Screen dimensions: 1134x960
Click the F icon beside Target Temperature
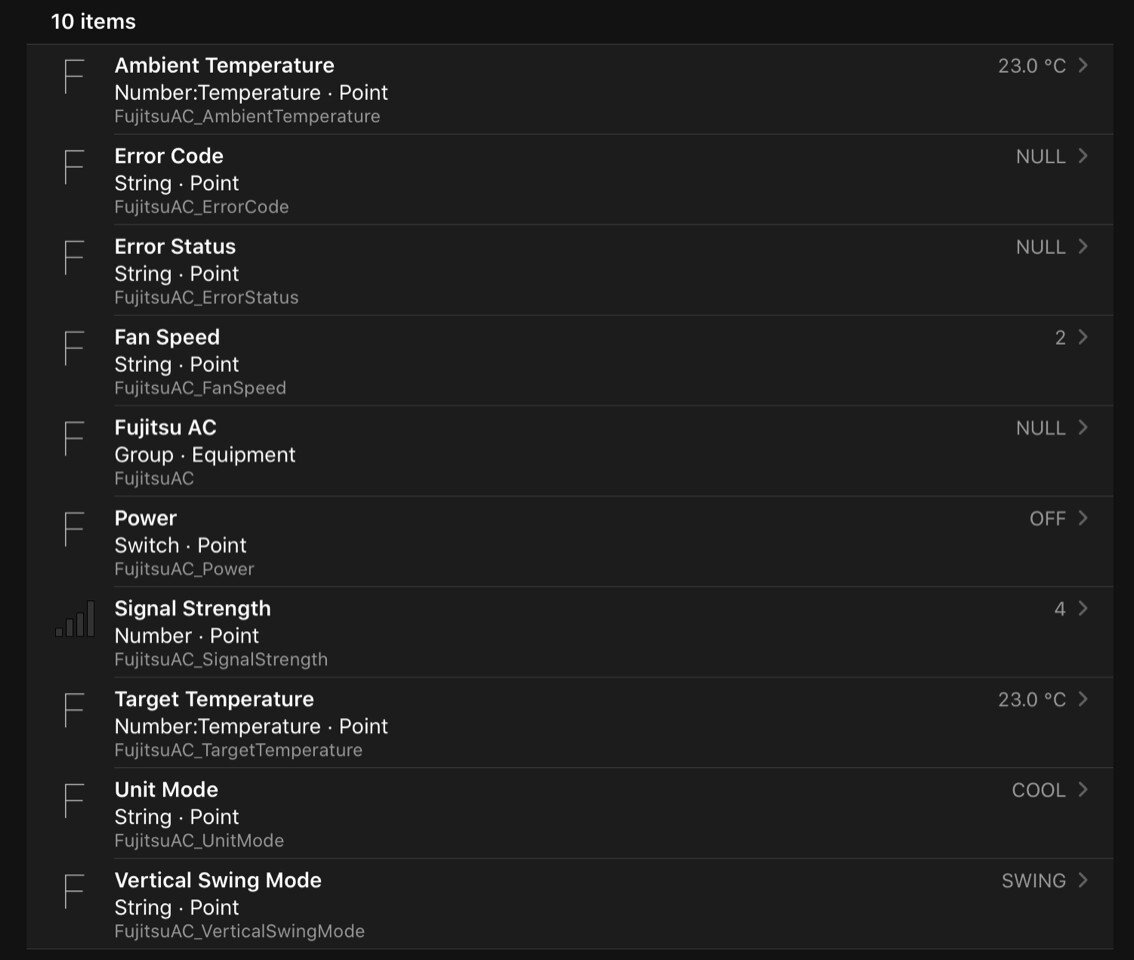point(74,710)
